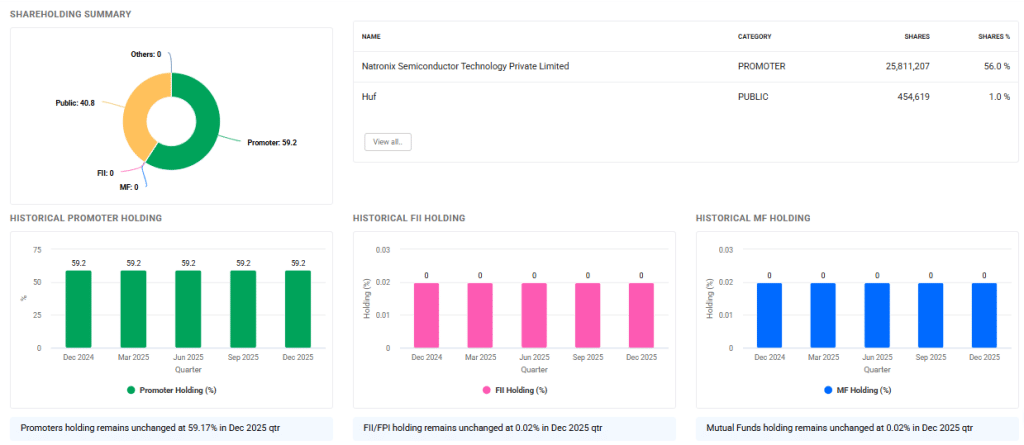Click the Sep 2025 blue MF bar

point(930,315)
